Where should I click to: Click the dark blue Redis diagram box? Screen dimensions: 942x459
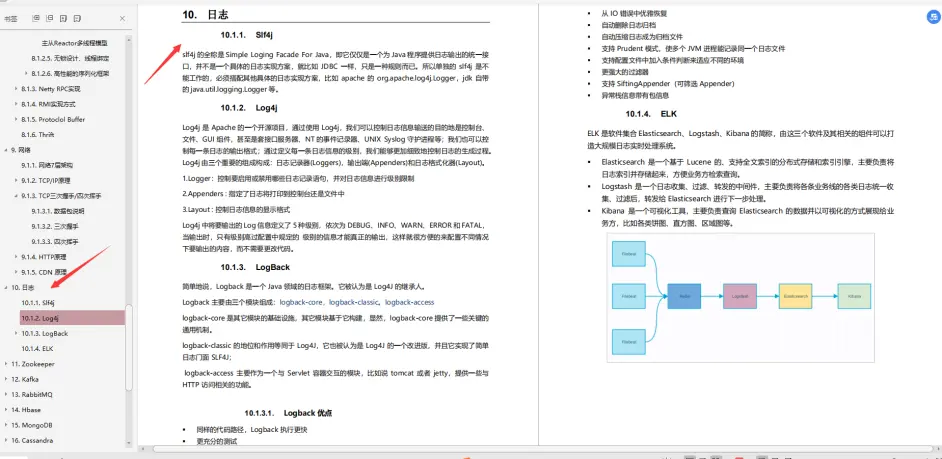coord(684,296)
